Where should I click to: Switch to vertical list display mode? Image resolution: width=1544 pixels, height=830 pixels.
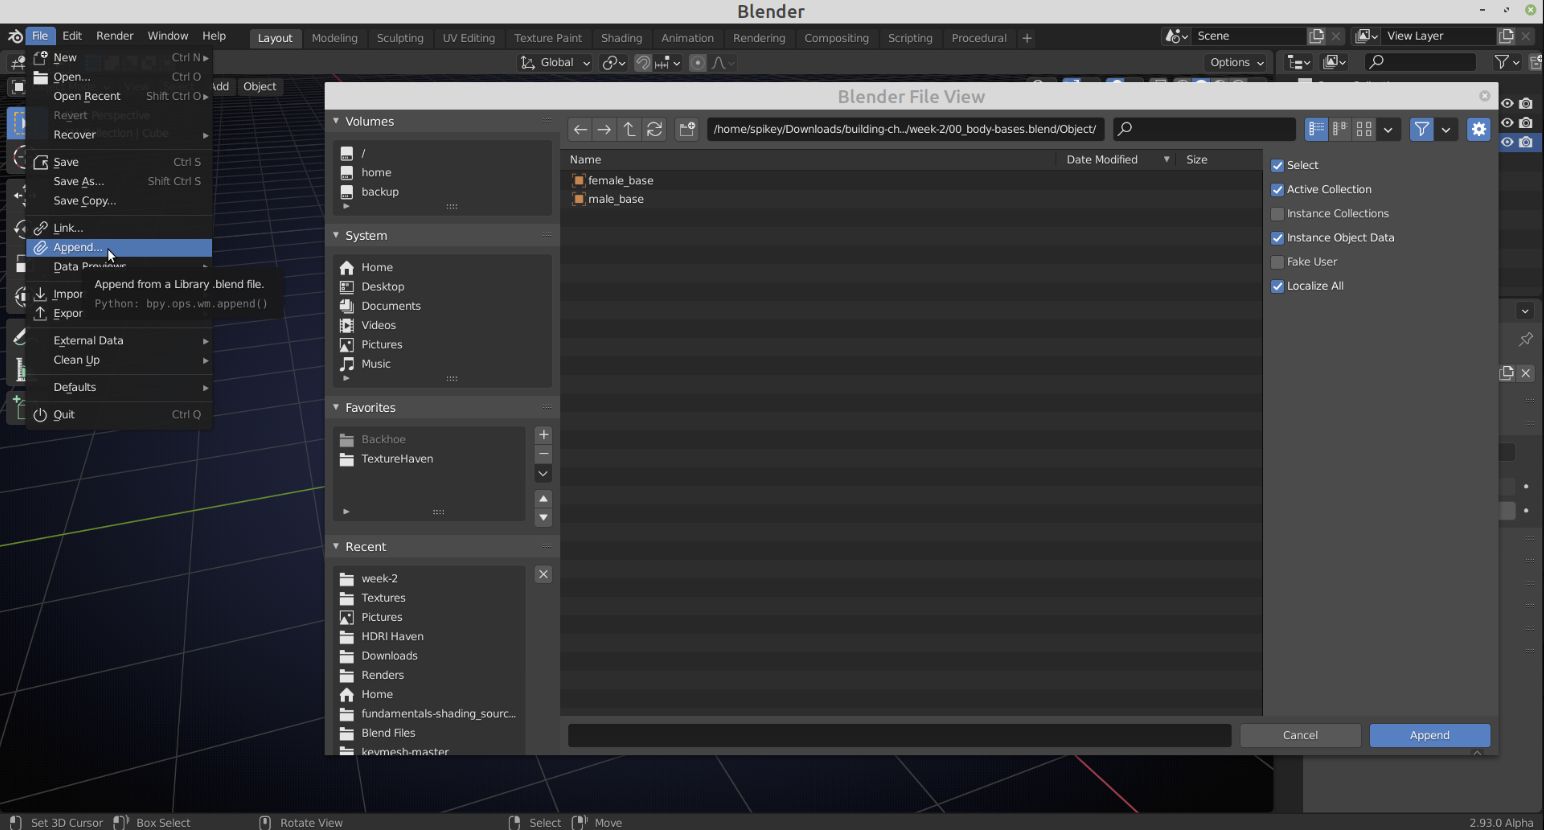pyautogui.click(x=1316, y=129)
